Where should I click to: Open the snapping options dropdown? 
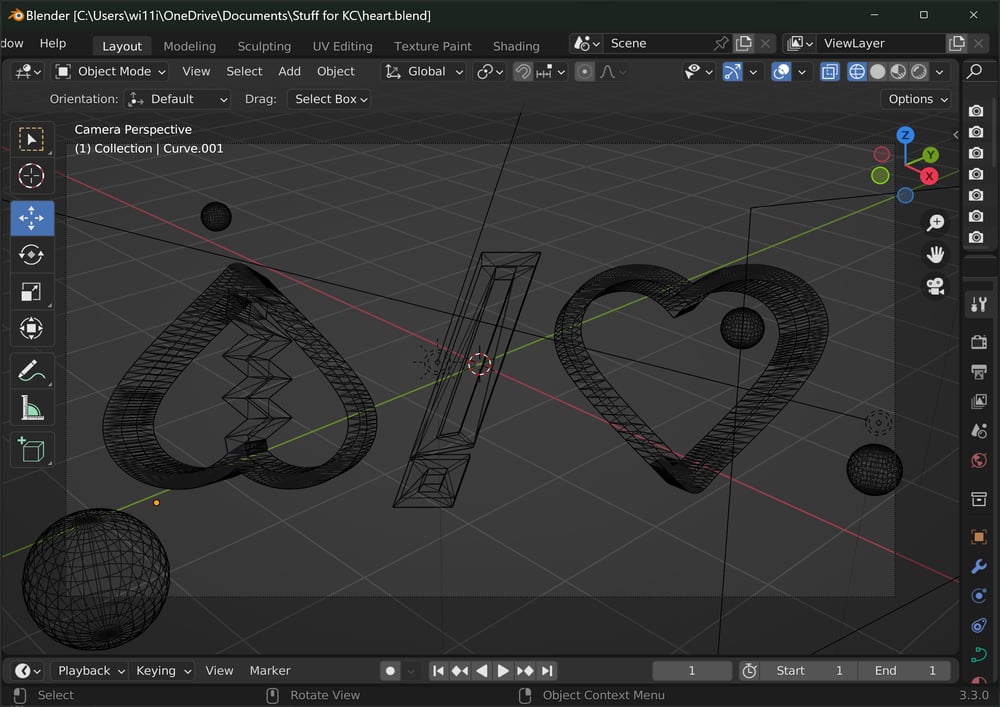point(551,71)
